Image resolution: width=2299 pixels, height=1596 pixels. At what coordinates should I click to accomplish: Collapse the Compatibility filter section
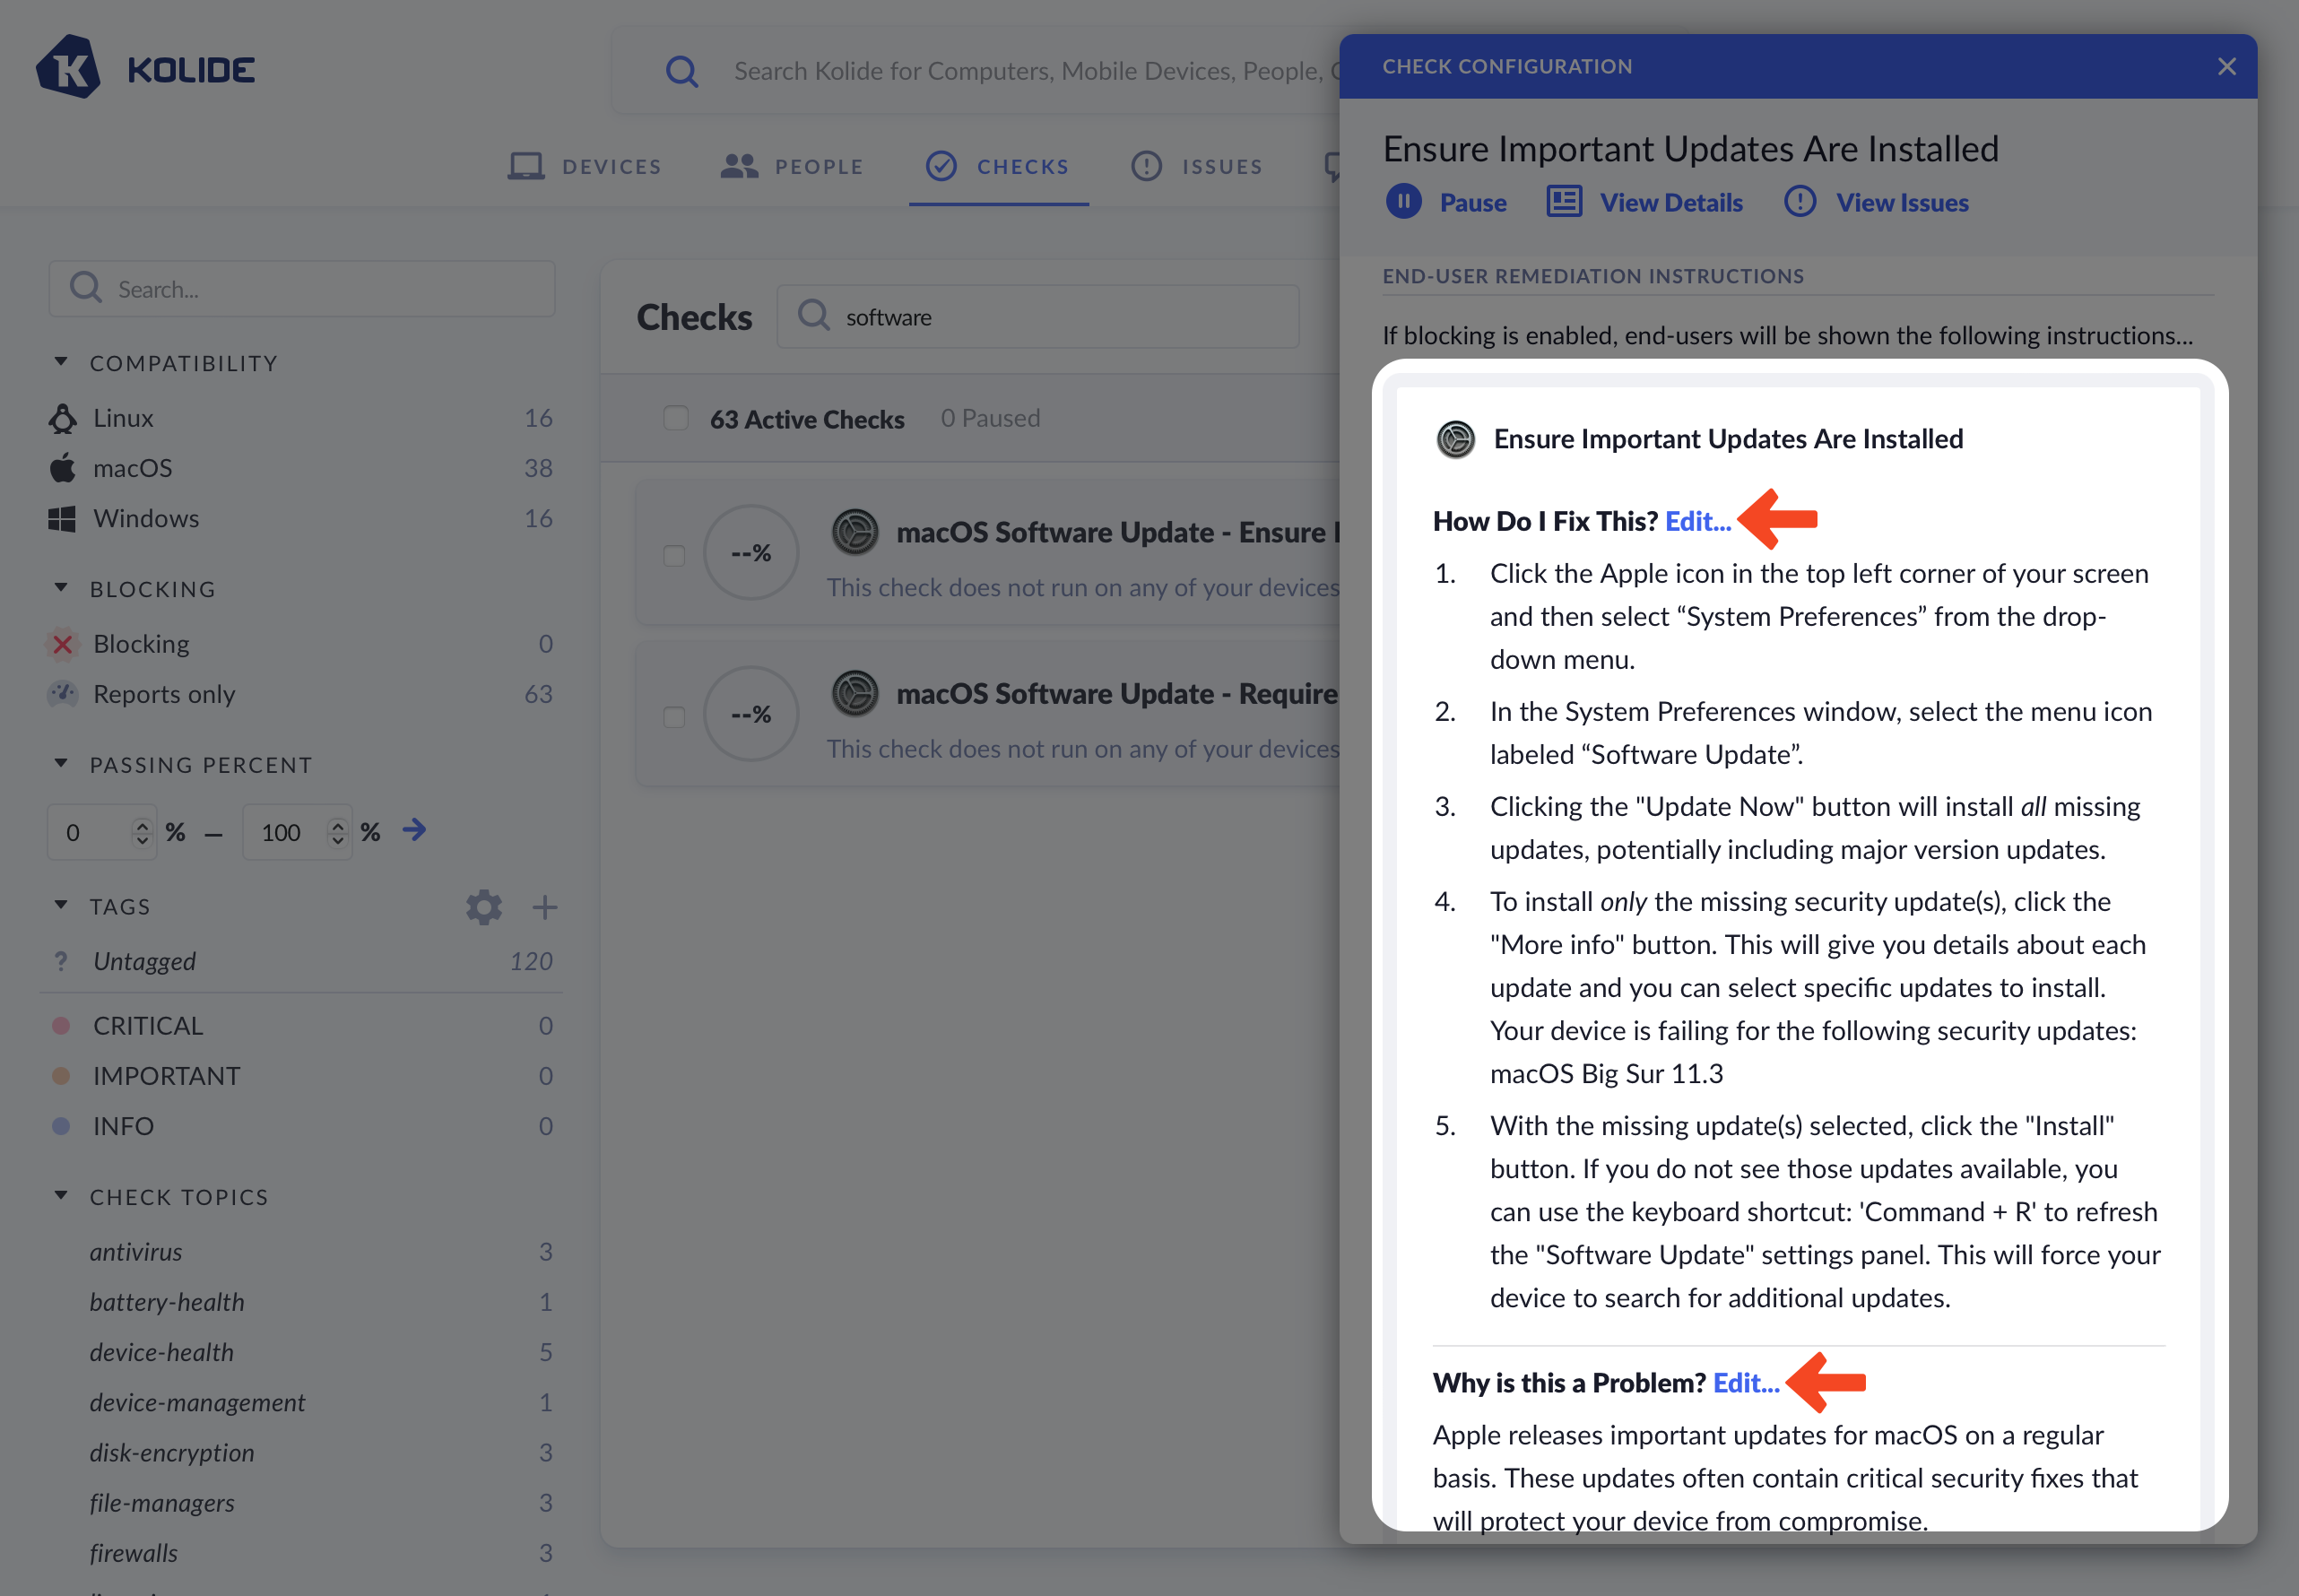pyautogui.click(x=61, y=362)
